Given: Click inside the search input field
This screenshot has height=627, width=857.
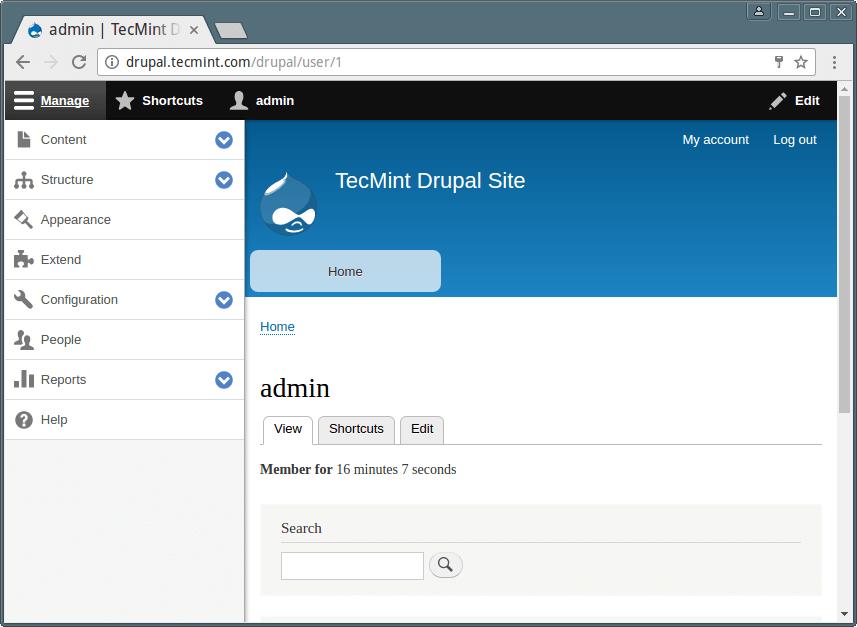Looking at the screenshot, I should coord(352,565).
